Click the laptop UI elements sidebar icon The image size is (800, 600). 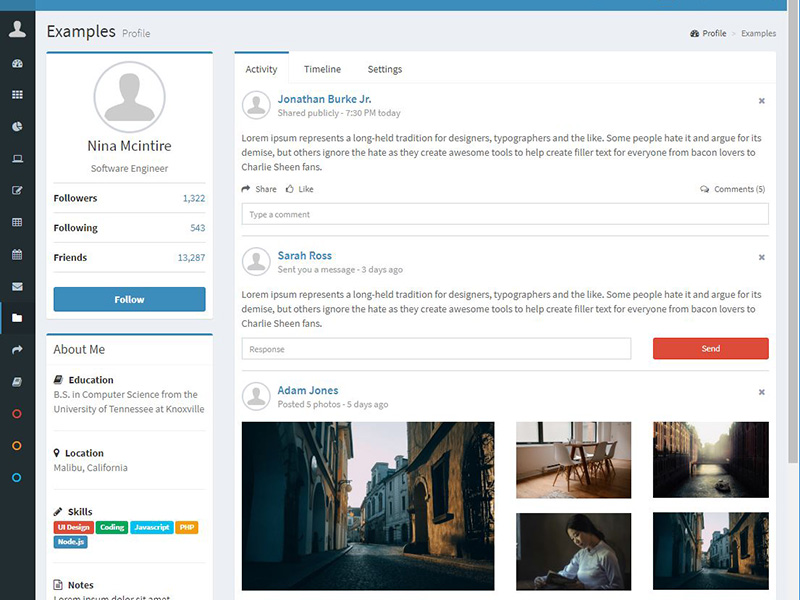click(x=17, y=159)
